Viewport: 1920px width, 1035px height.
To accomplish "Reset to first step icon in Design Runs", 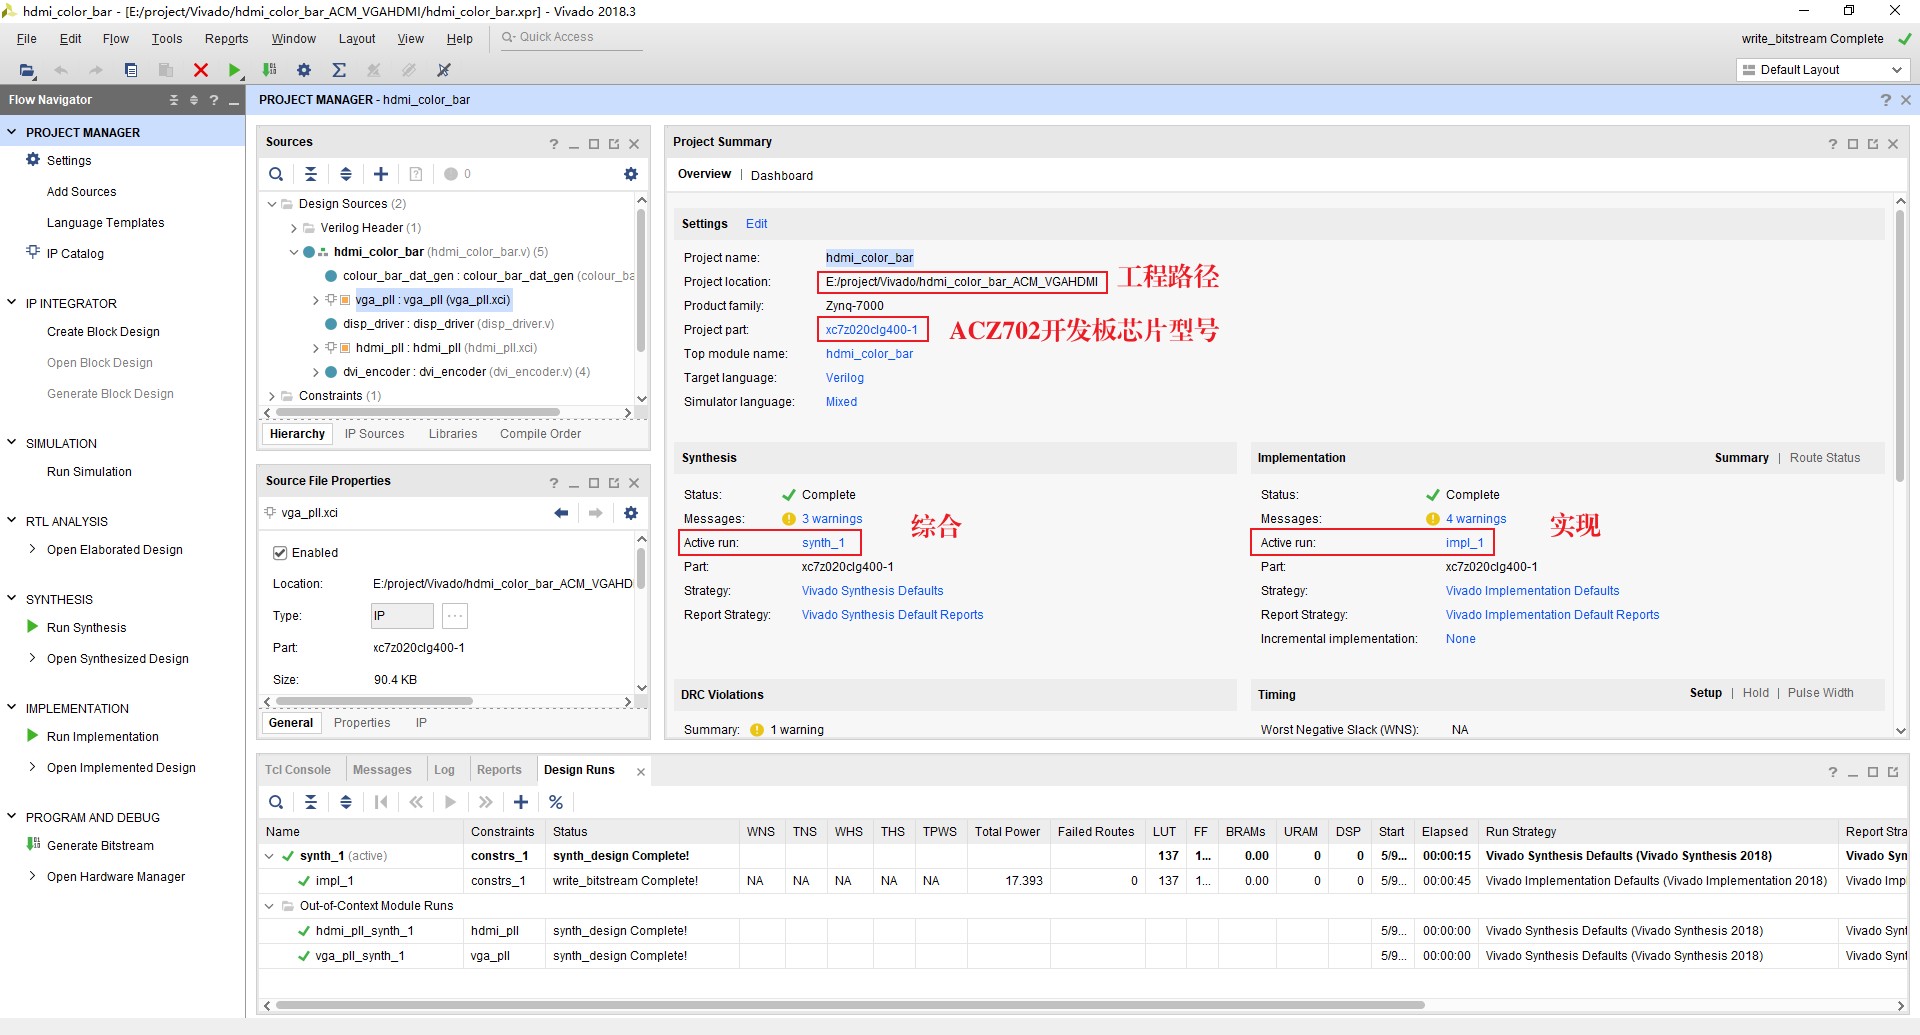I will pos(381,802).
